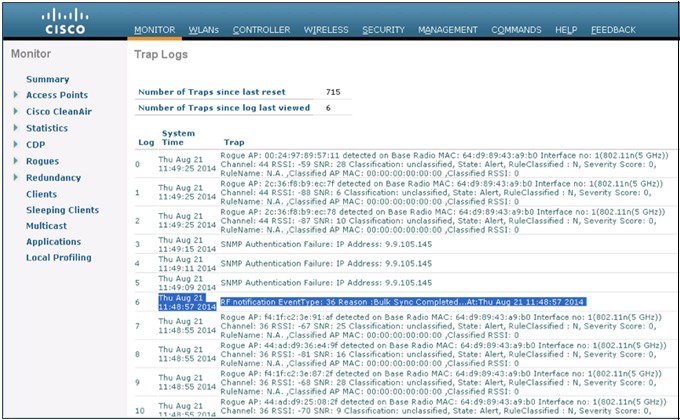Expand the CDP arrow
680x420 pixels.
click(16, 144)
